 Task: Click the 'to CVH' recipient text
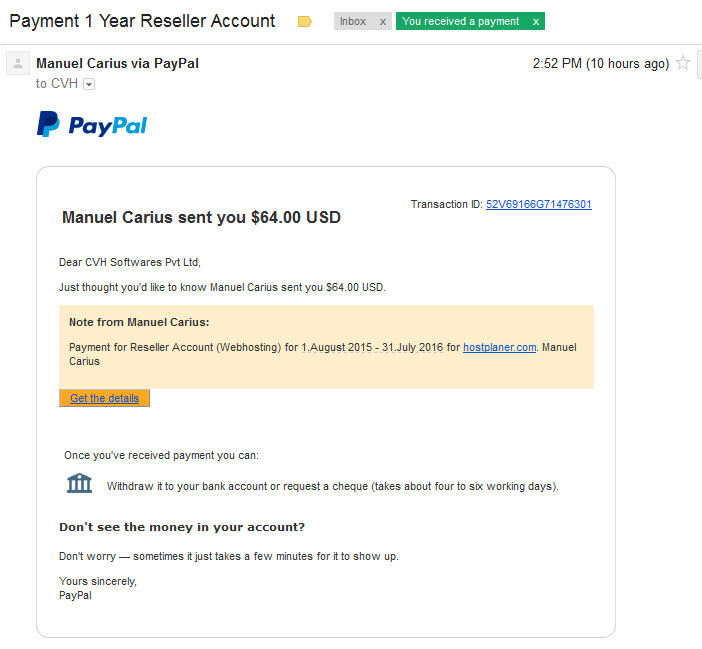pos(57,84)
